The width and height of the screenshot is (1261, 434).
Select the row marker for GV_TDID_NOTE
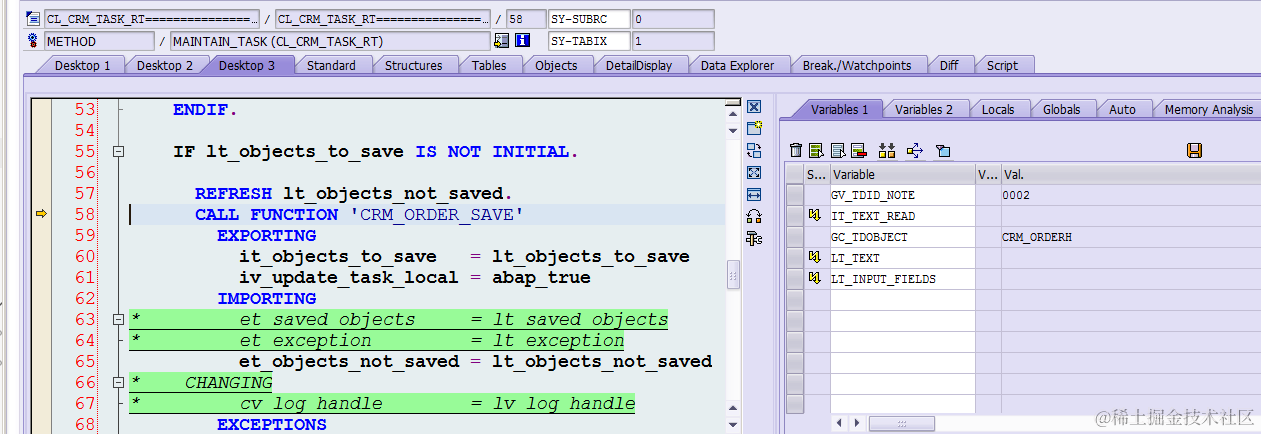(x=795, y=195)
